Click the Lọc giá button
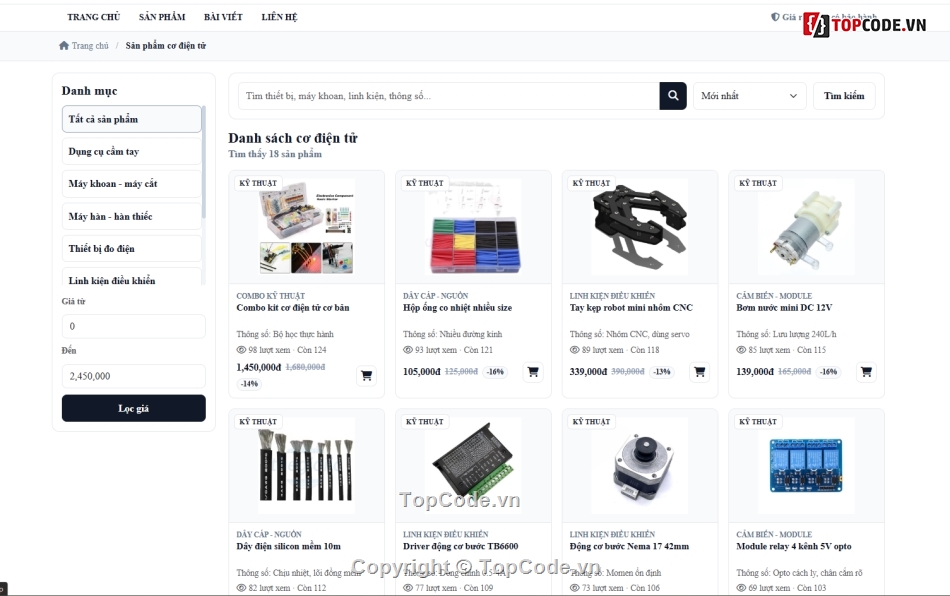The width and height of the screenshot is (950, 596). pos(133,408)
